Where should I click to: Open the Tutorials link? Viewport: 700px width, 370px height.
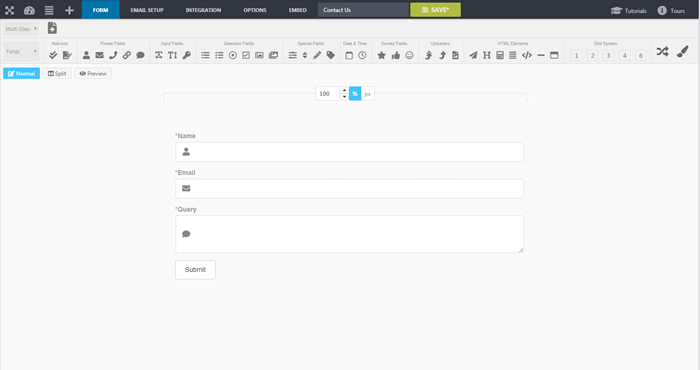tap(629, 11)
